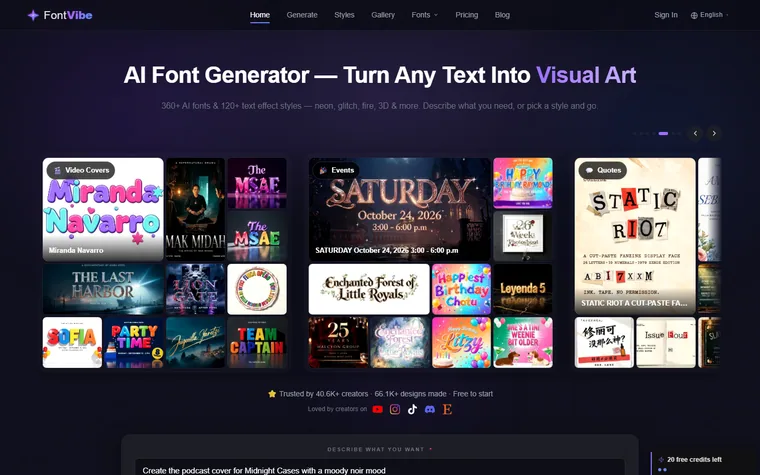The height and width of the screenshot is (475, 760).
Task: Click '20 free credits left' text
Action: (x=694, y=459)
